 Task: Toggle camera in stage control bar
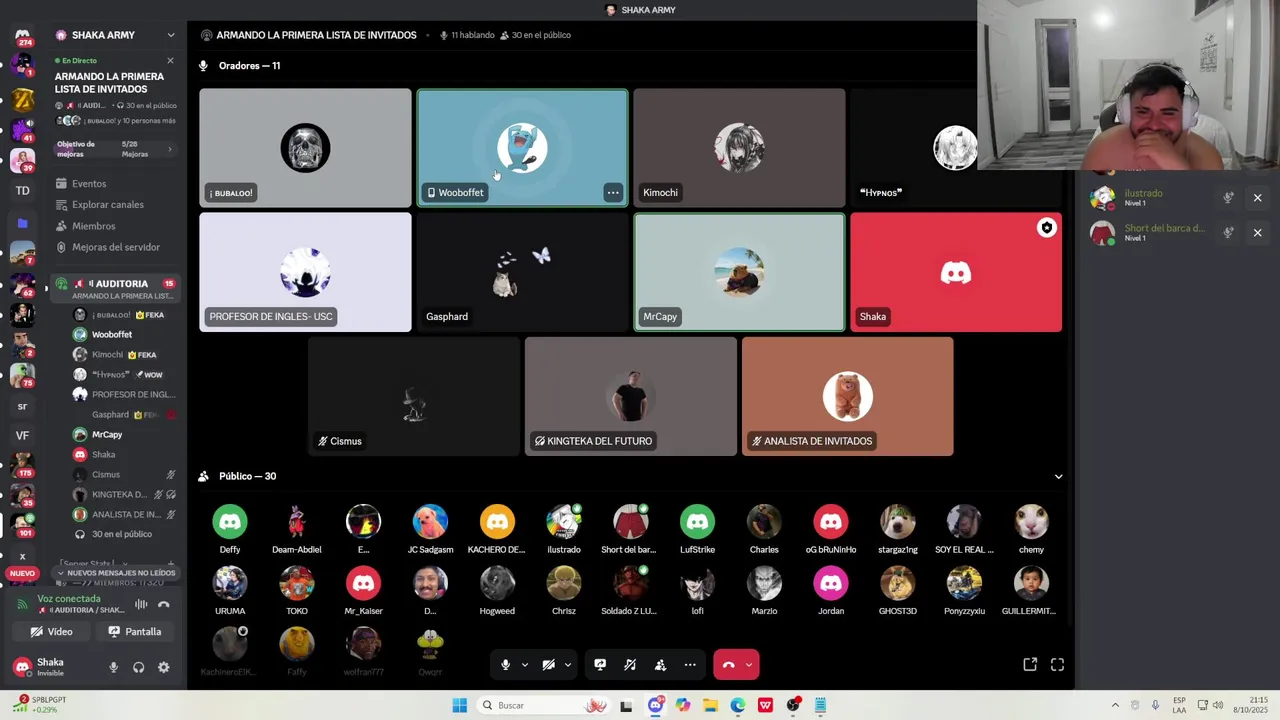click(548, 665)
